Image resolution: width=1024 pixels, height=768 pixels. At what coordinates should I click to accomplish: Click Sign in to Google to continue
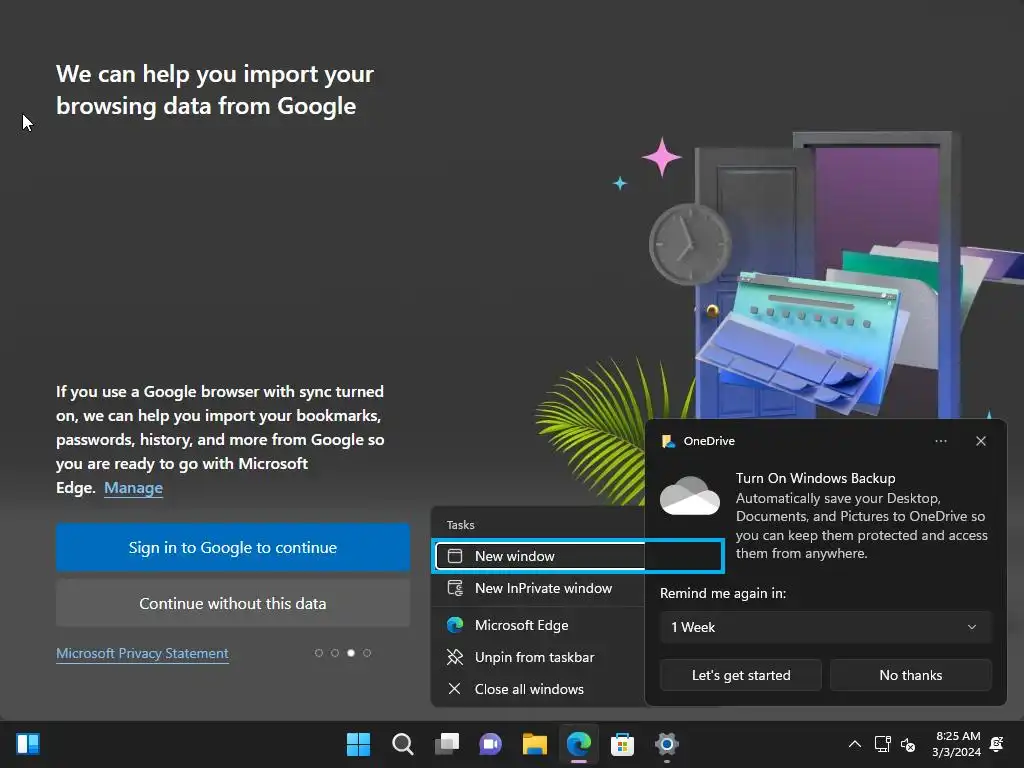pos(232,547)
